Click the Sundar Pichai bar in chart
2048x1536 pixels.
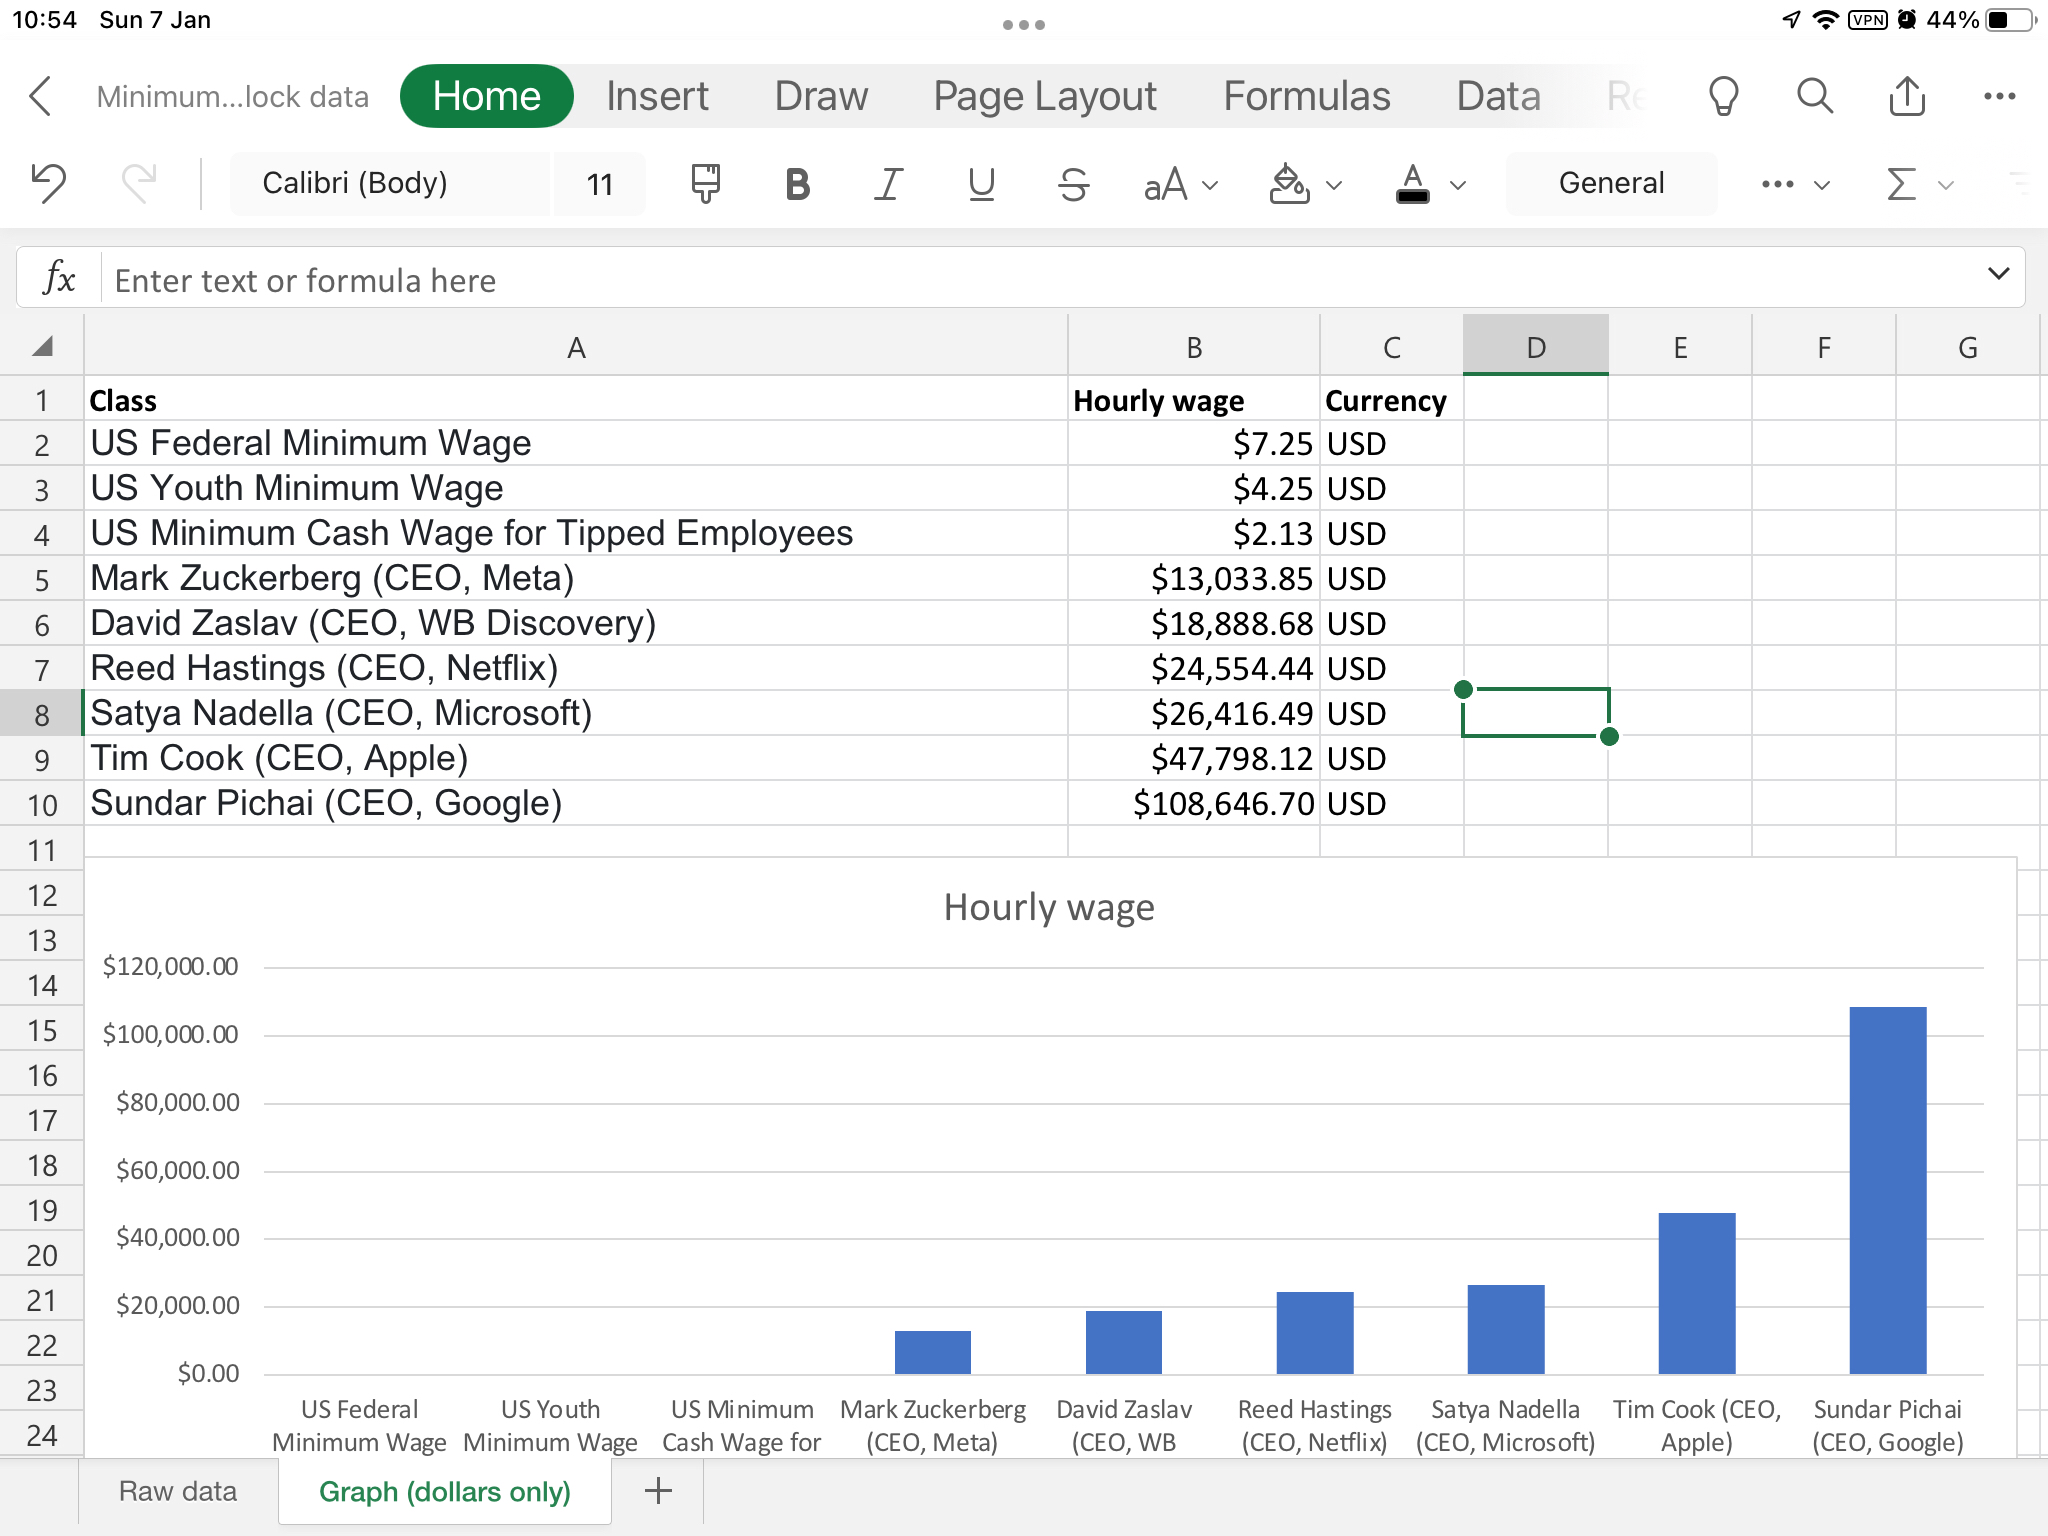[x=1888, y=1190]
